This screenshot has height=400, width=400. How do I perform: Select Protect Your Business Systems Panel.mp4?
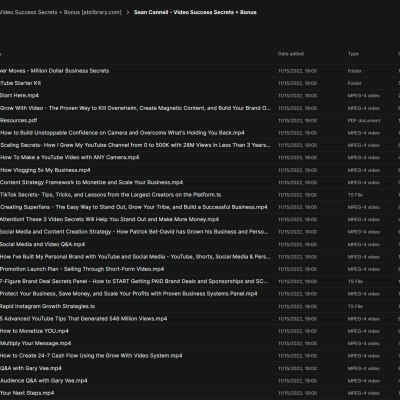point(128,294)
